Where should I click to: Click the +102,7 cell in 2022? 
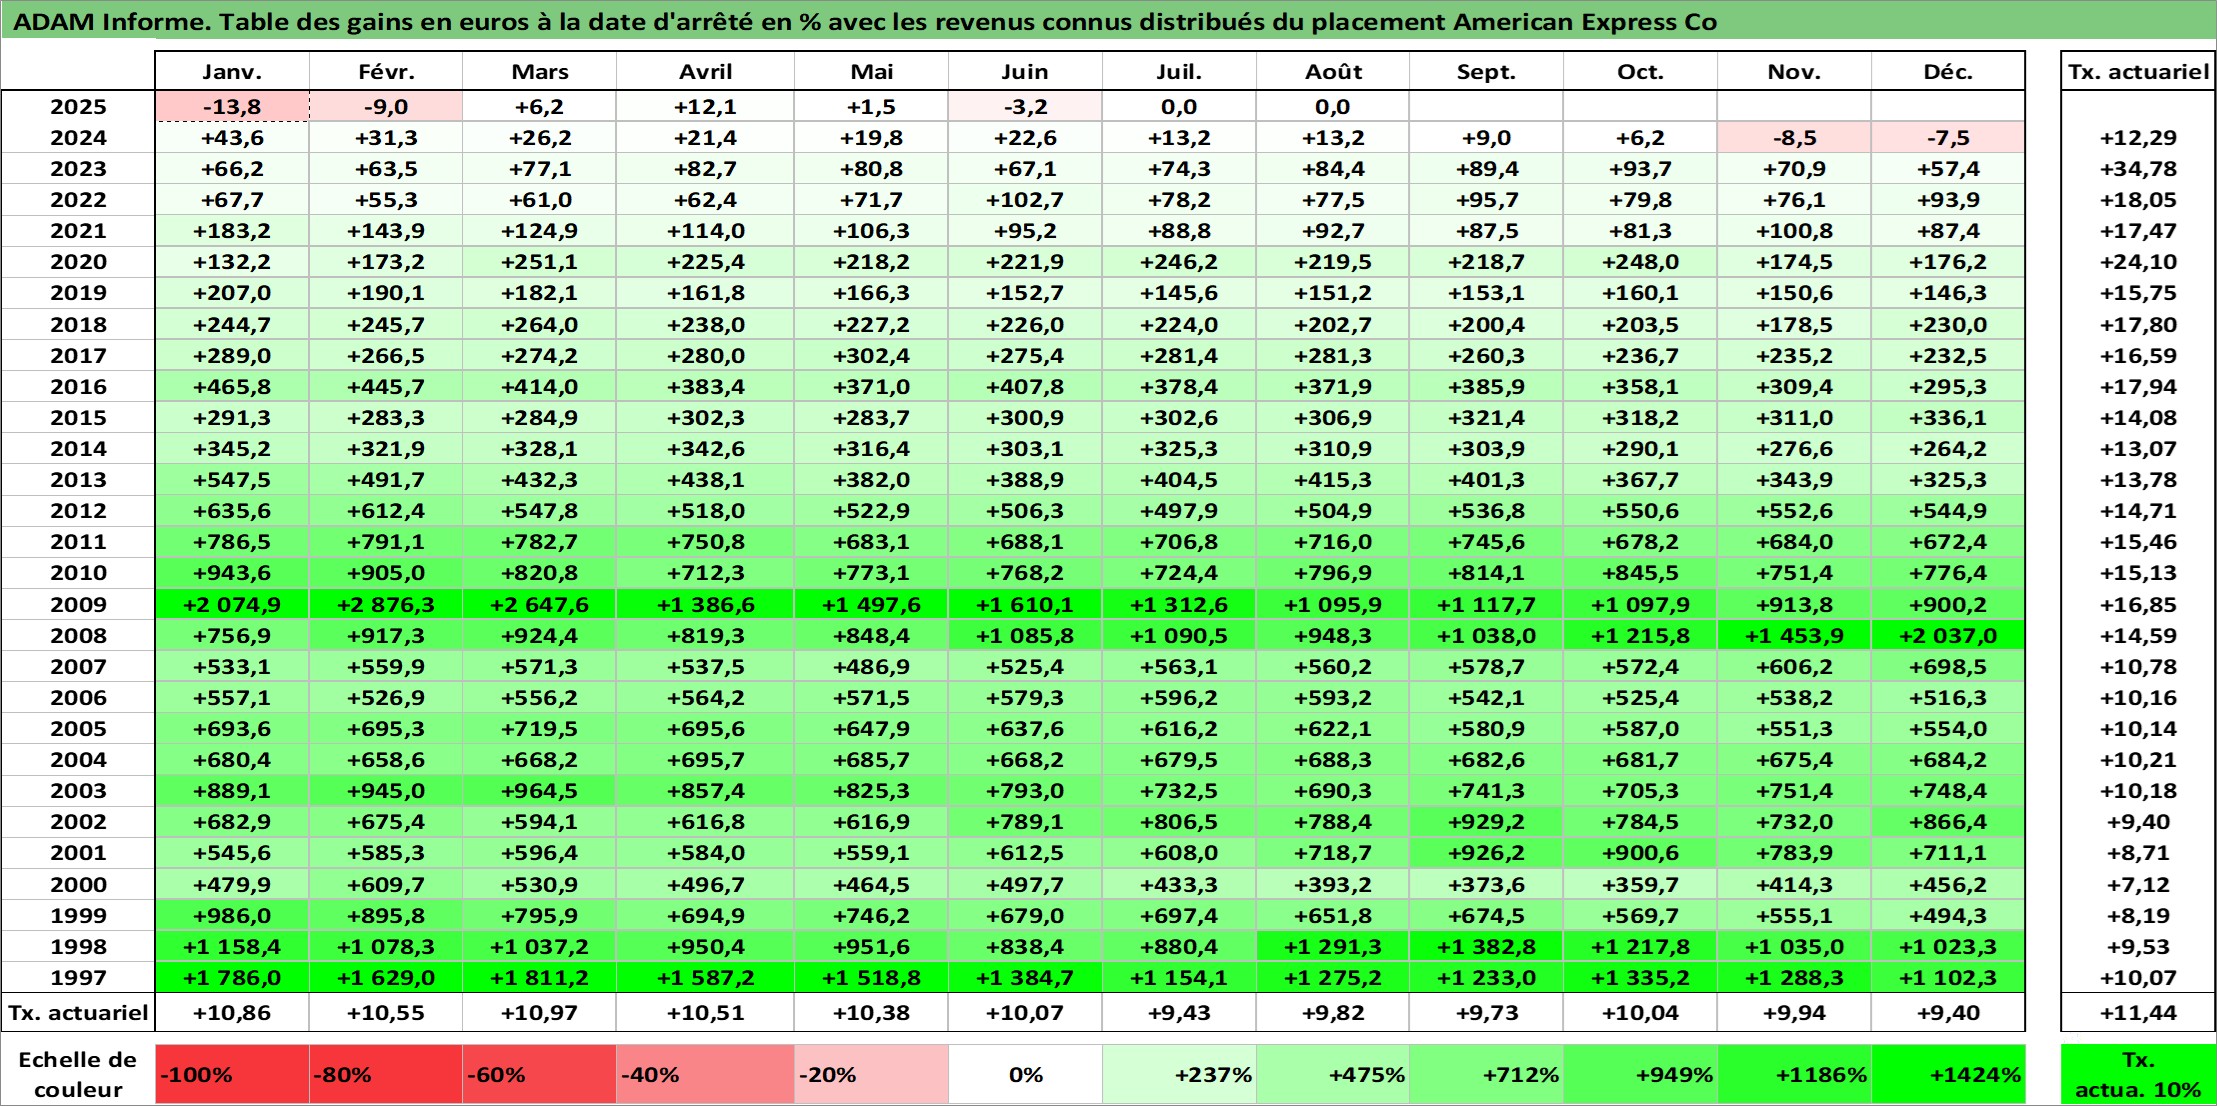pyautogui.click(x=1025, y=199)
